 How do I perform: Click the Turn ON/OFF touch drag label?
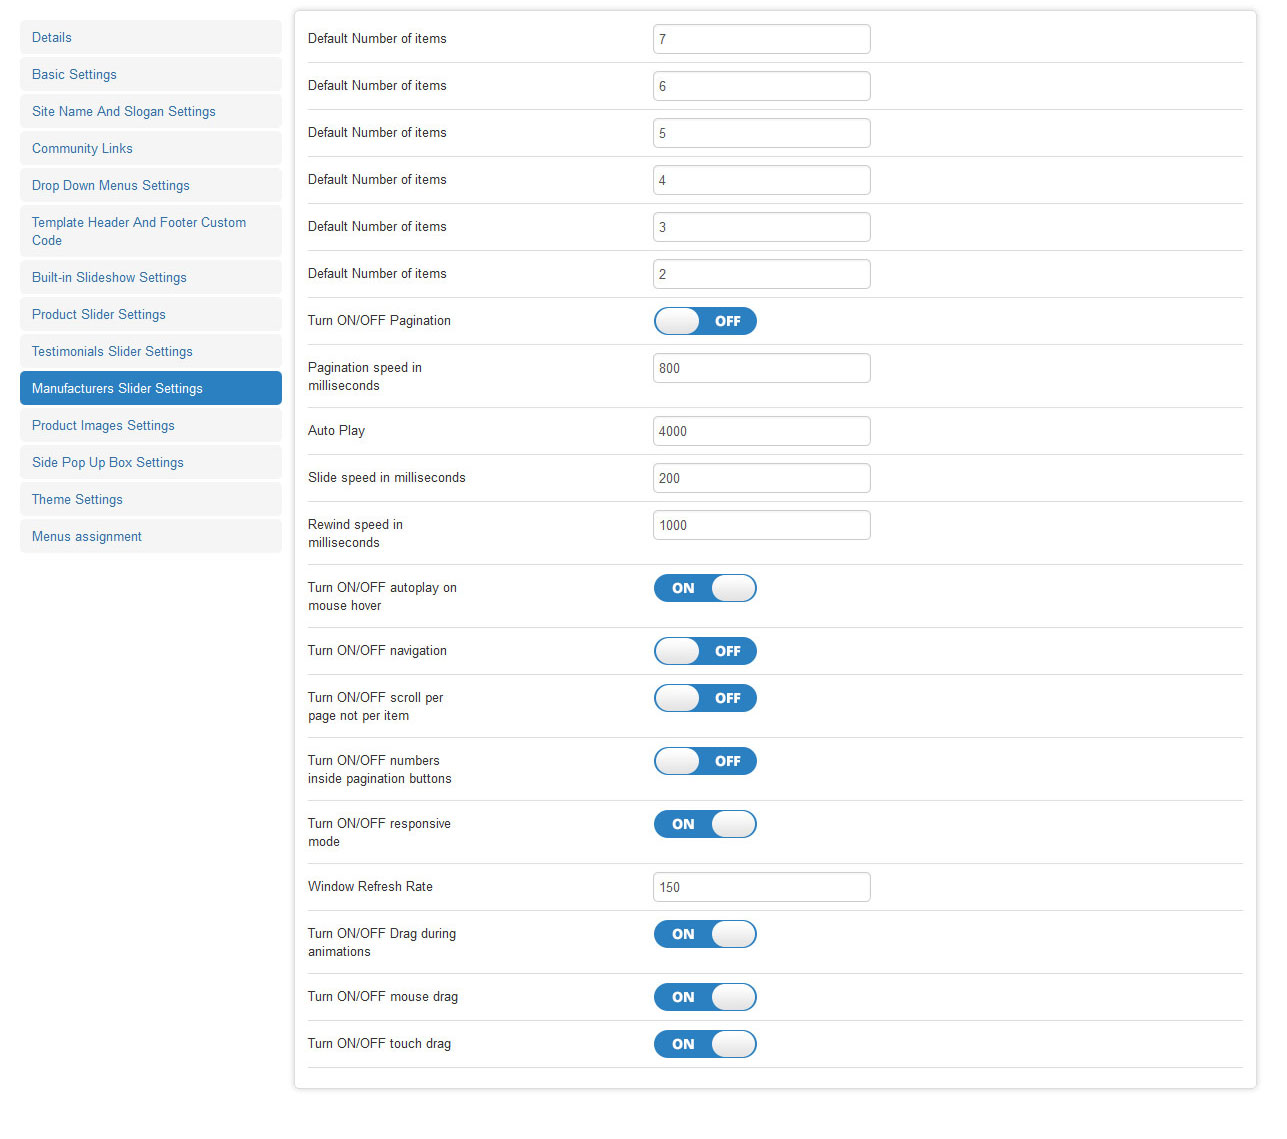click(379, 1043)
